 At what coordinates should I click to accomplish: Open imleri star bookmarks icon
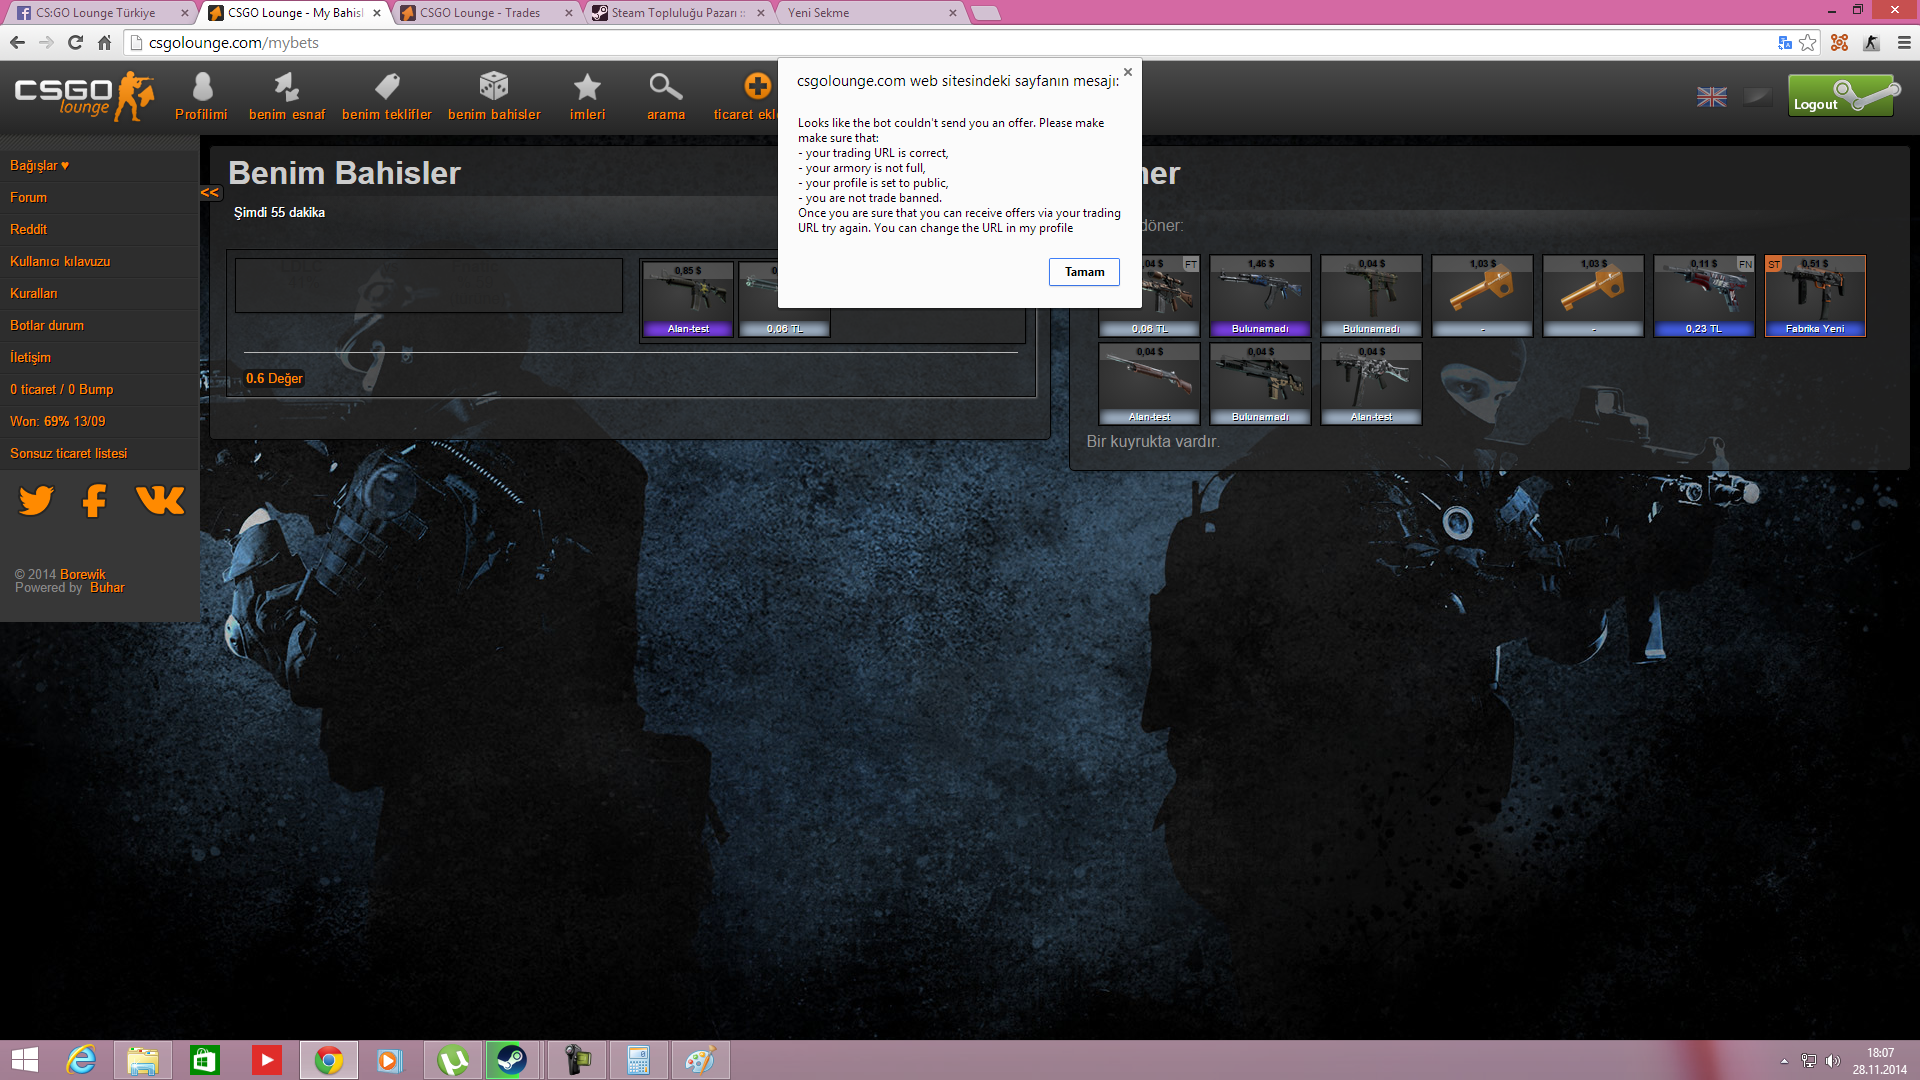click(x=588, y=97)
